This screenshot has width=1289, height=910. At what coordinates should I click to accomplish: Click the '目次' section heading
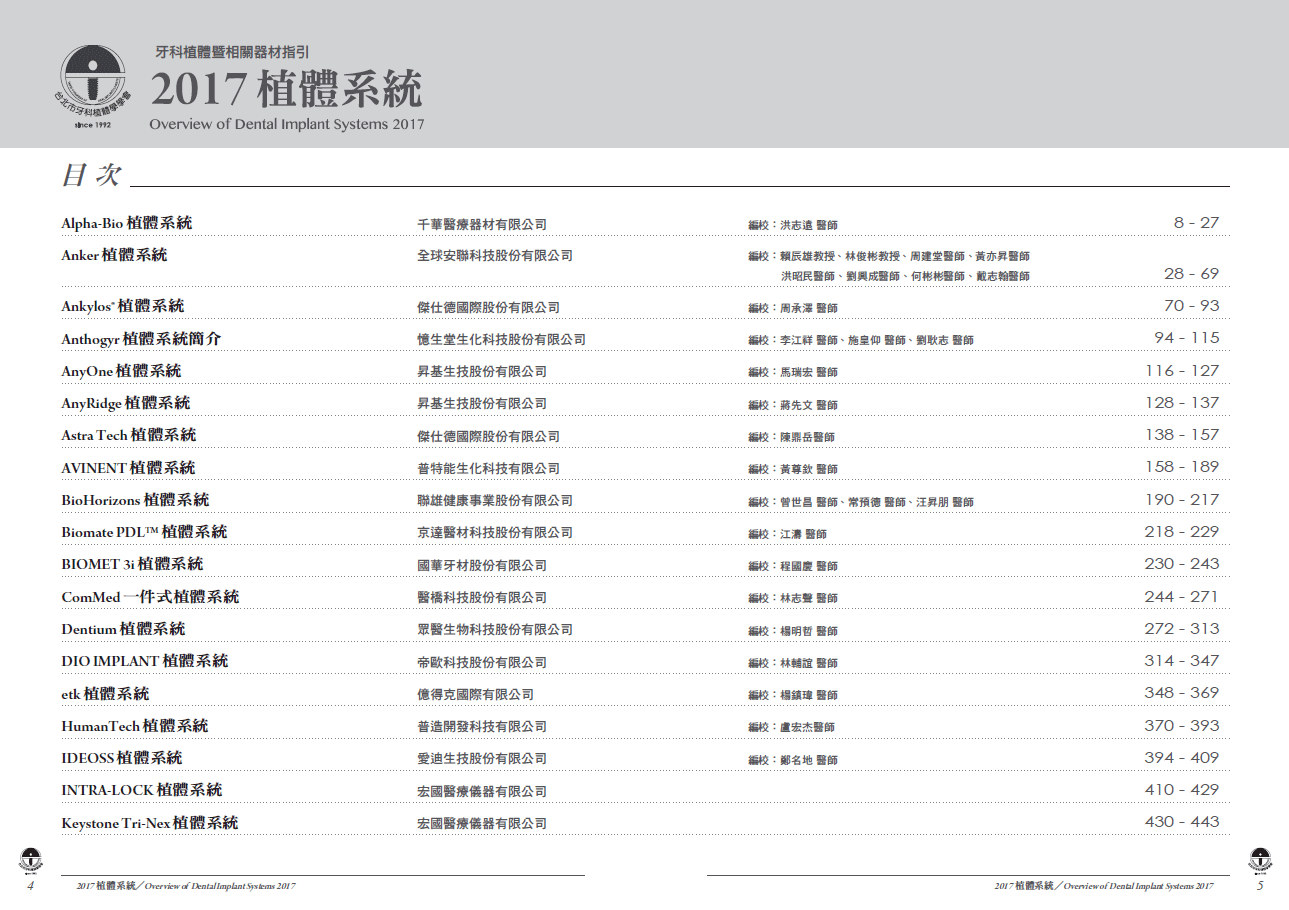[91, 176]
